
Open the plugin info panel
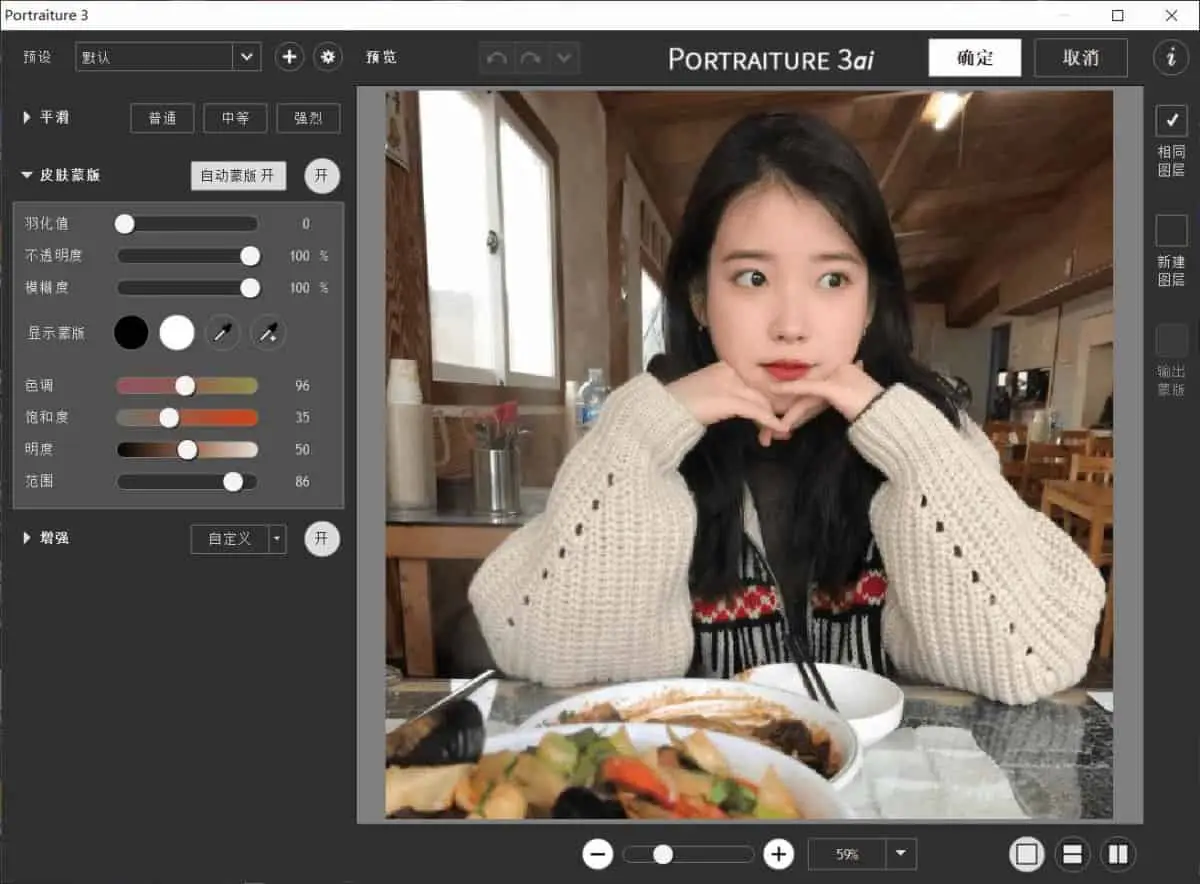click(1171, 57)
